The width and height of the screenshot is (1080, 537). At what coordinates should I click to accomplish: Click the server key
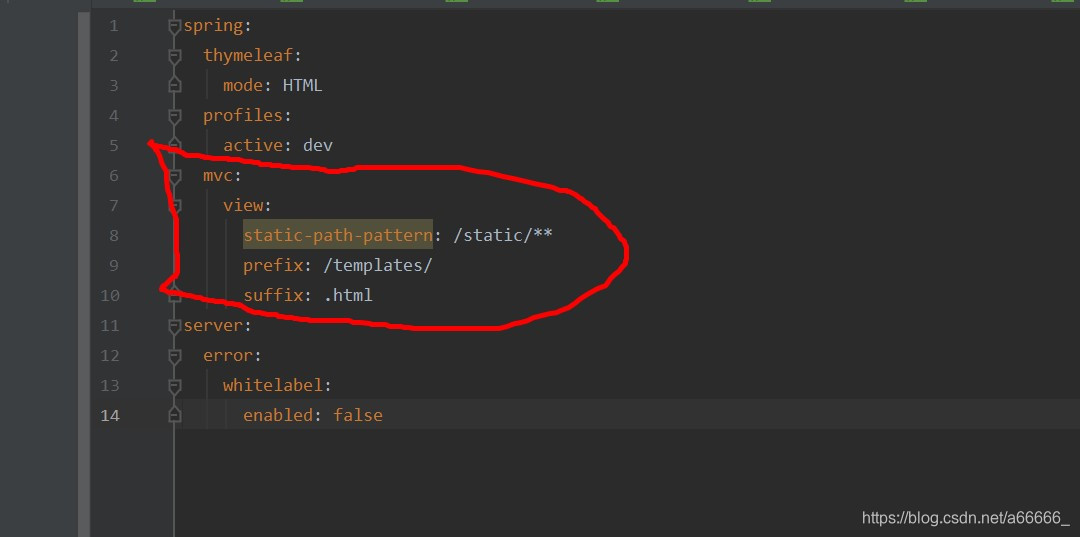pos(213,325)
